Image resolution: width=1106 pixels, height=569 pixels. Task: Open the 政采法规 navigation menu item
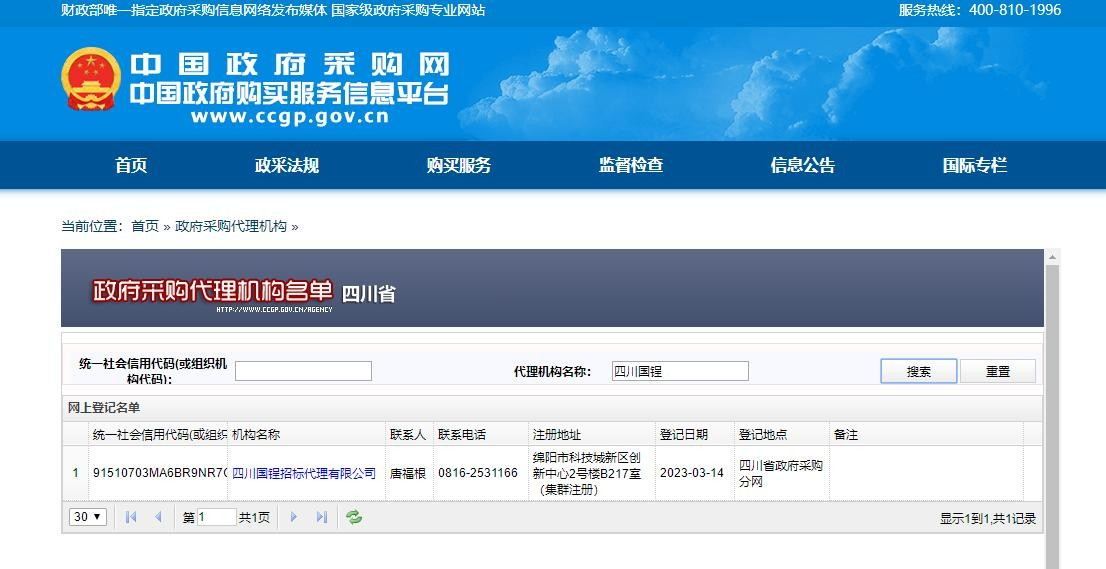pyautogui.click(x=287, y=165)
